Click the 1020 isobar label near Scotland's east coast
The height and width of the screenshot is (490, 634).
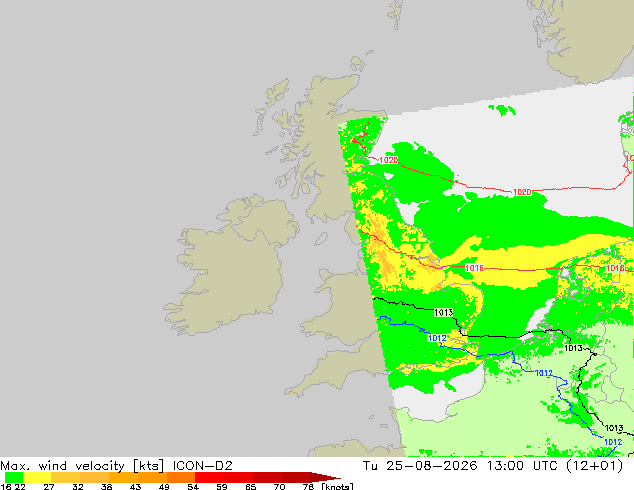point(389,160)
